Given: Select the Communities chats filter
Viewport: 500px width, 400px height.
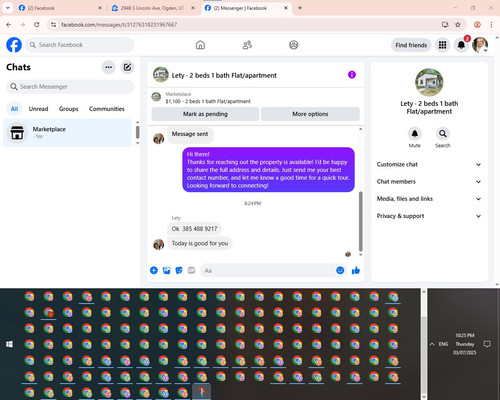Looking at the screenshot, I should pos(107,109).
